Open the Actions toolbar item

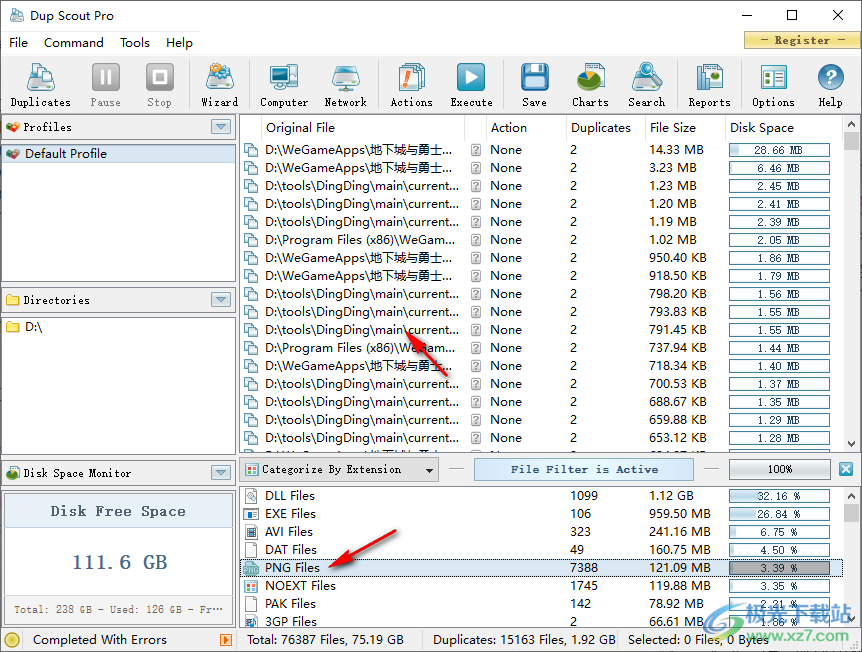[411, 85]
